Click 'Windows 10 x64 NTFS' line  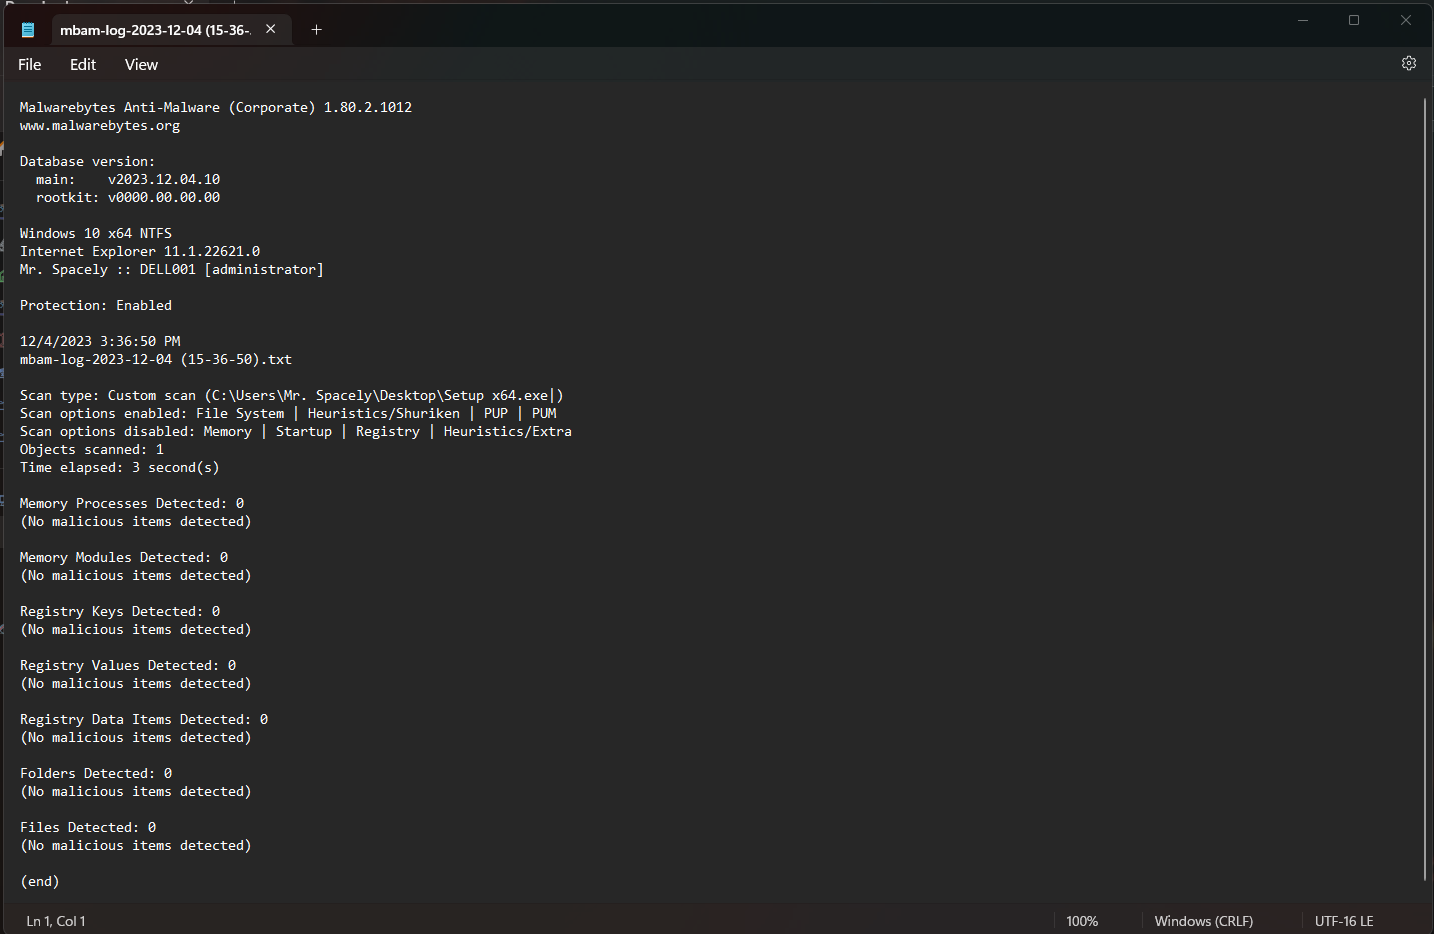click(96, 233)
